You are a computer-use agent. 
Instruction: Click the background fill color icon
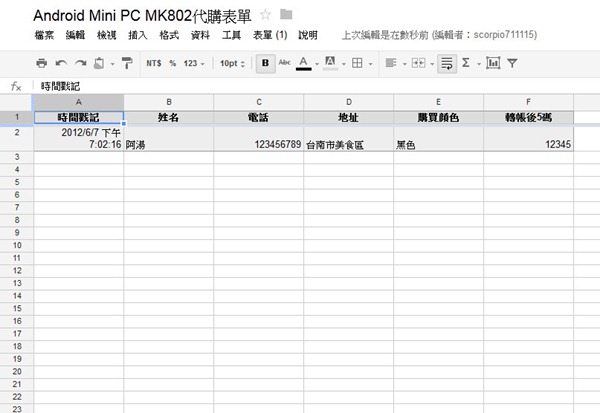pos(330,63)
